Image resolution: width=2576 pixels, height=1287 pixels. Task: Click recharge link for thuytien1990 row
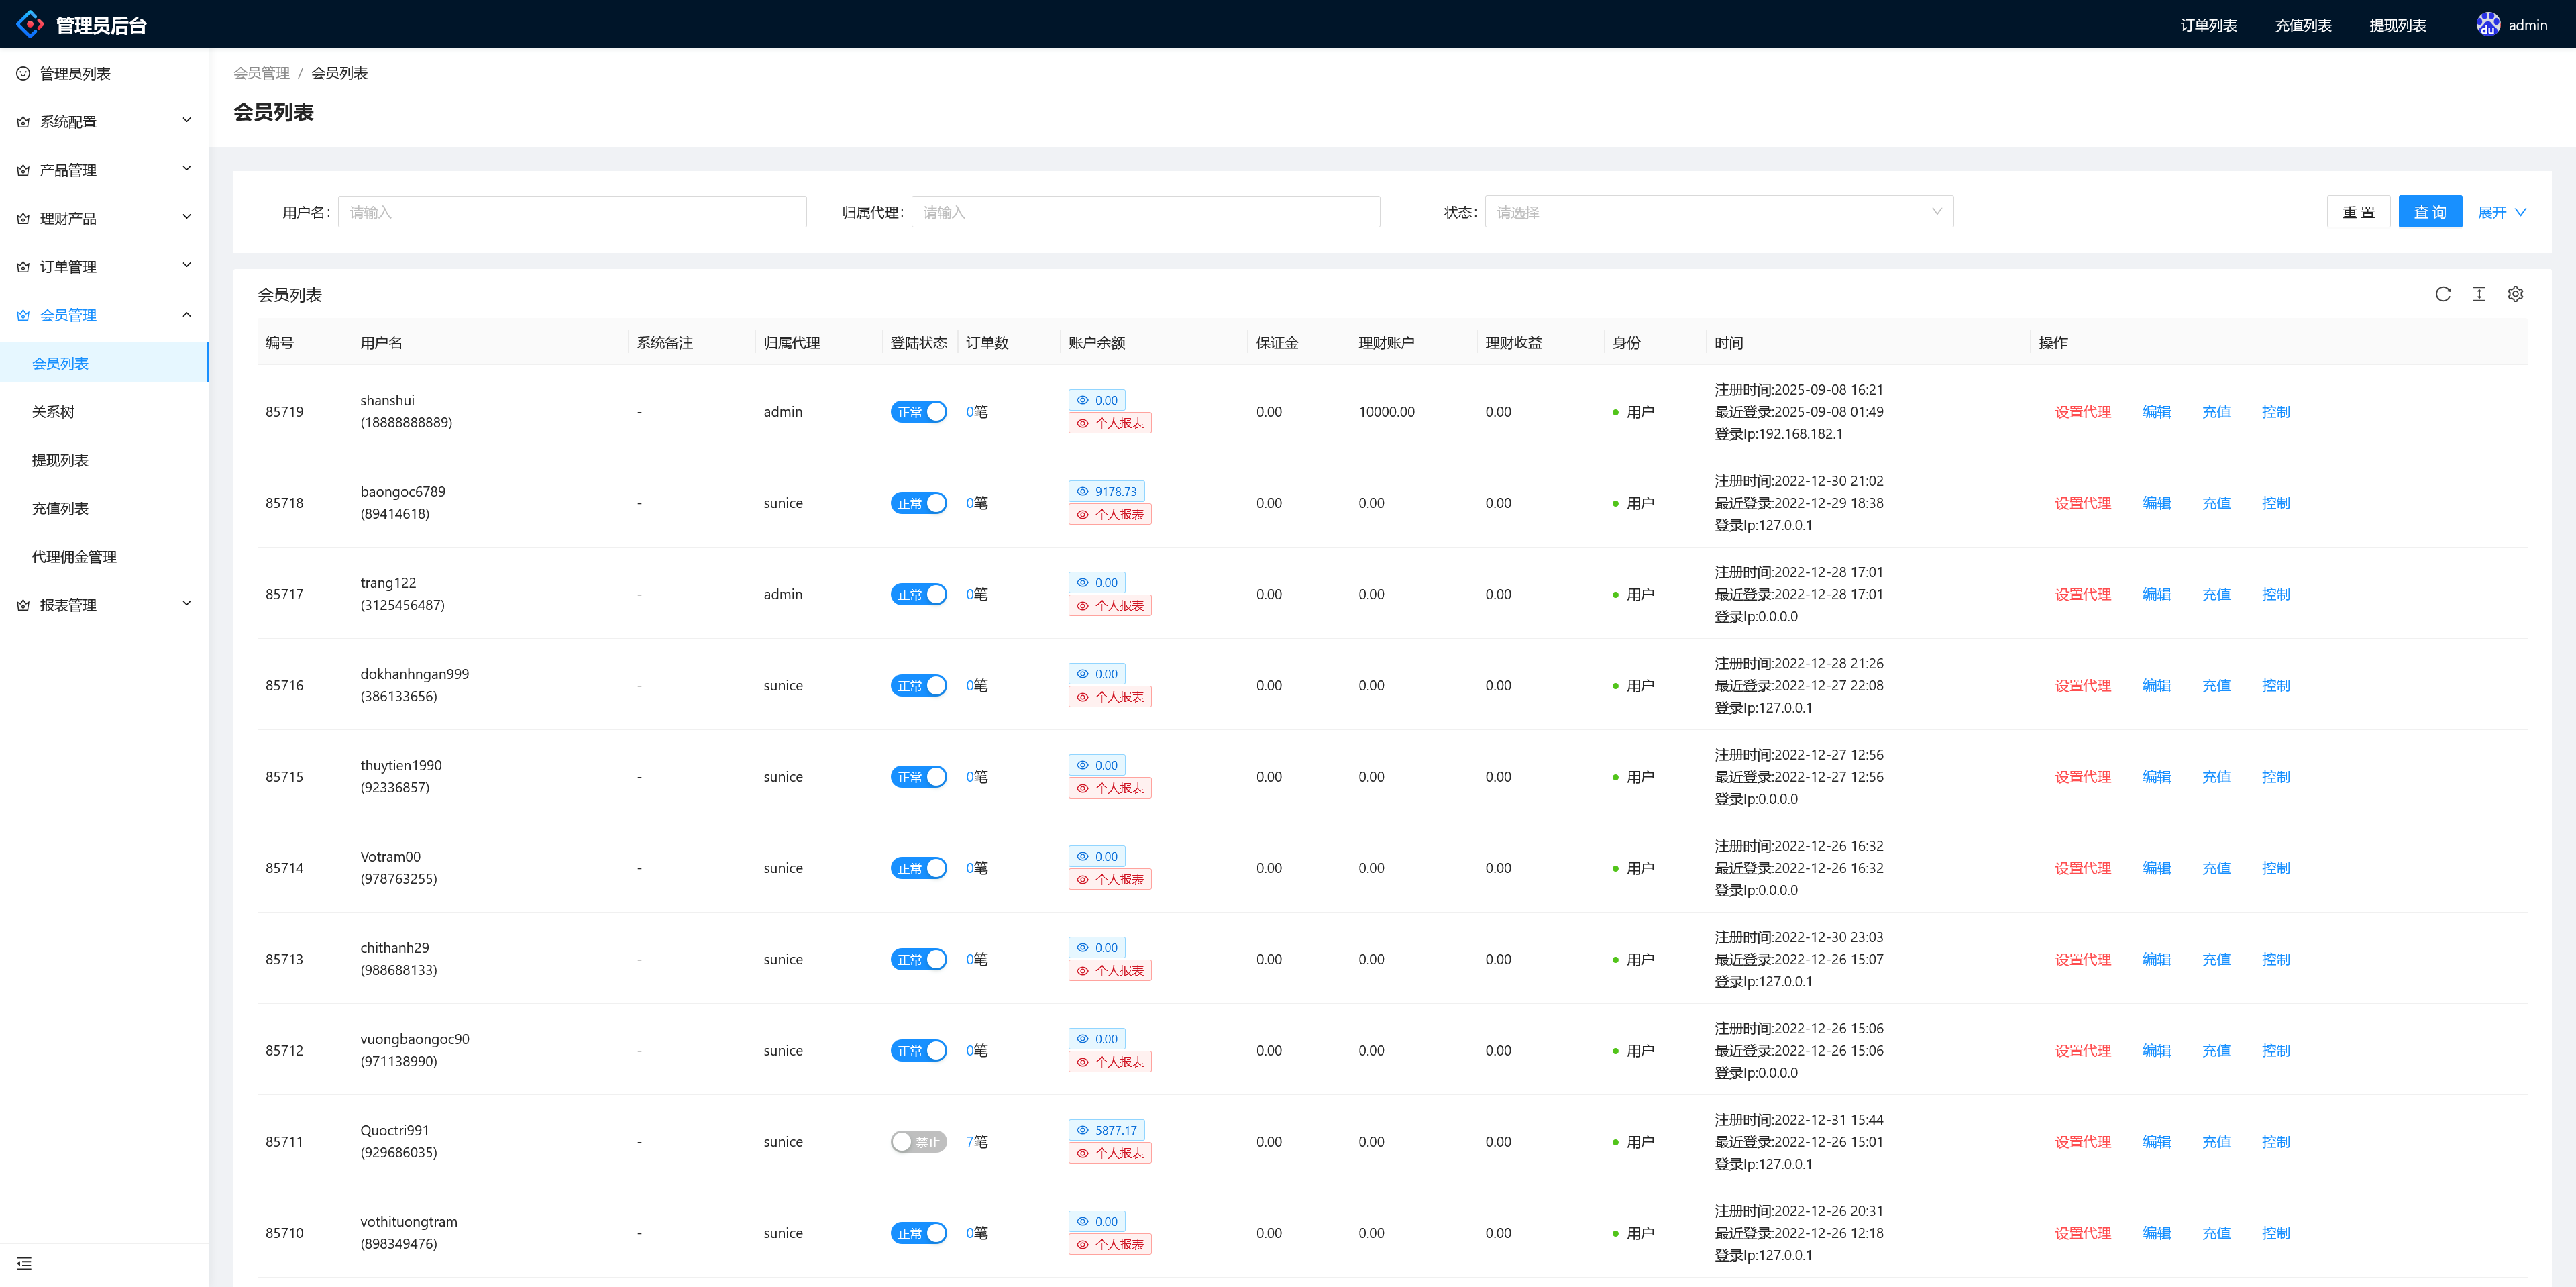[2216, 777]
